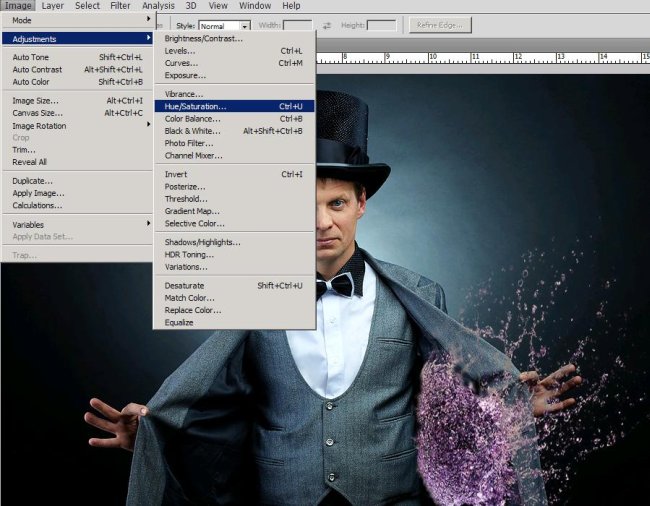Screen dimensions: 650x506
Task: Open Photo Filter adjustment
Action: (x=234, y=143)
